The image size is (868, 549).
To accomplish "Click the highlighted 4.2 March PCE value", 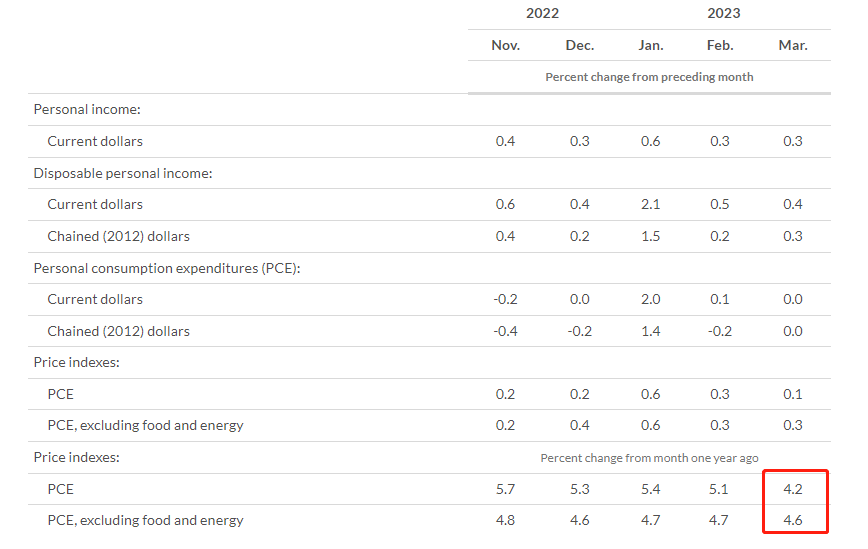I will (x=793, y=489).
